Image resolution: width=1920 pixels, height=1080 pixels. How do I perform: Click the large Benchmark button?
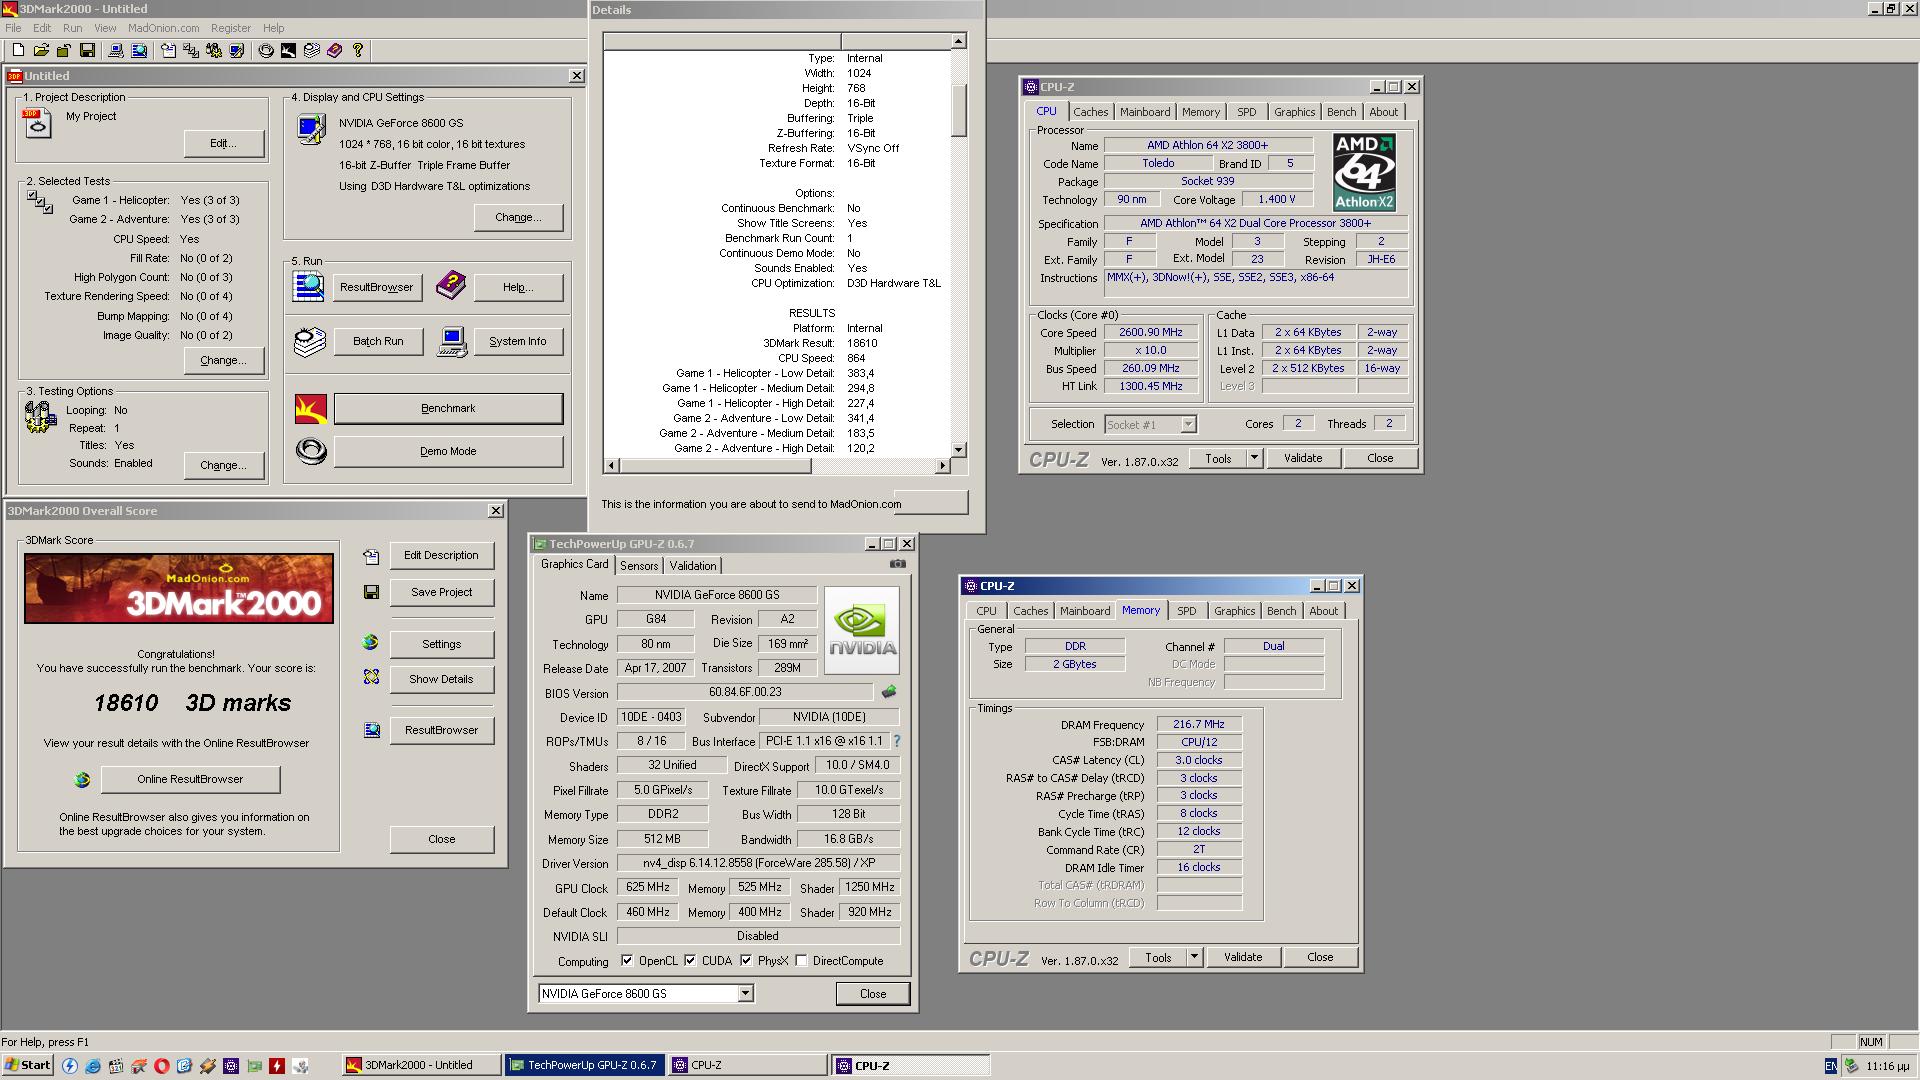[448, 408]
